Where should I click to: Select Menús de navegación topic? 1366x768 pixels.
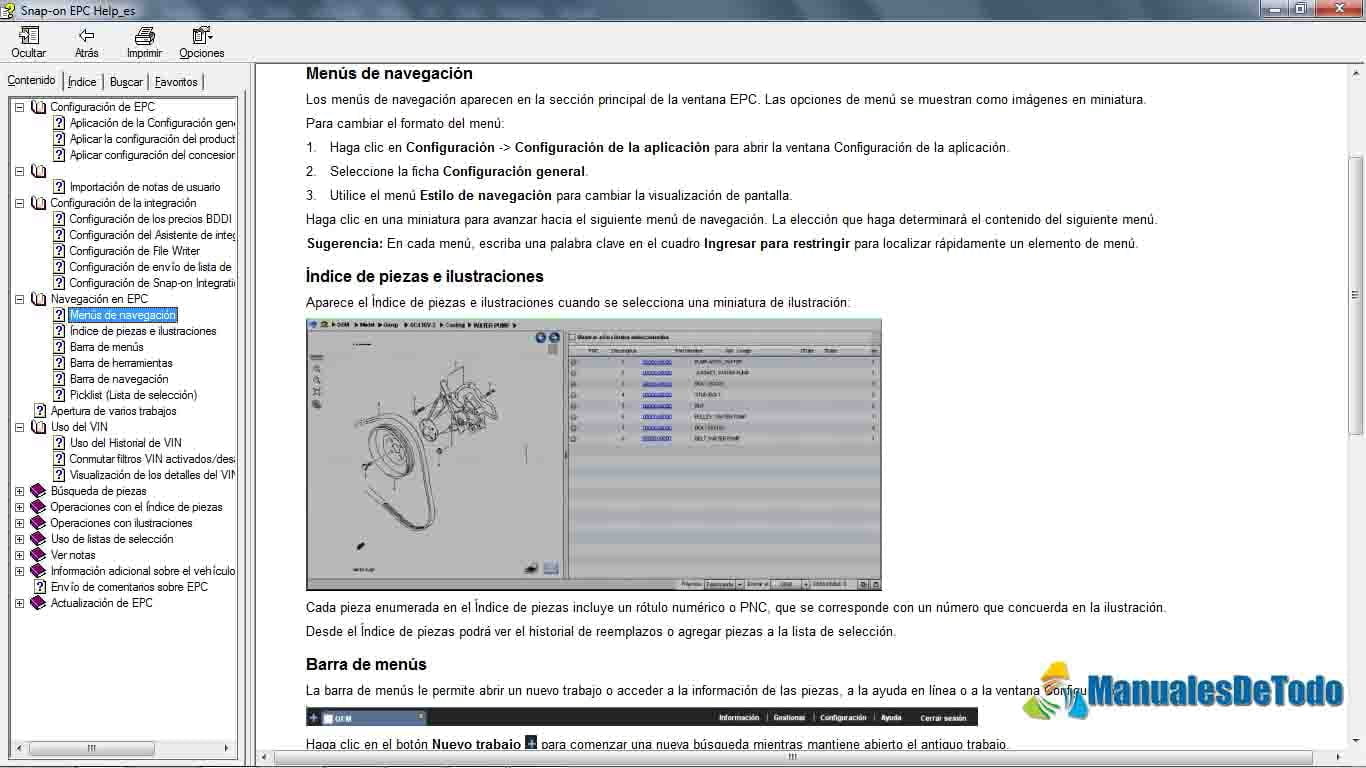pos(123,315)
